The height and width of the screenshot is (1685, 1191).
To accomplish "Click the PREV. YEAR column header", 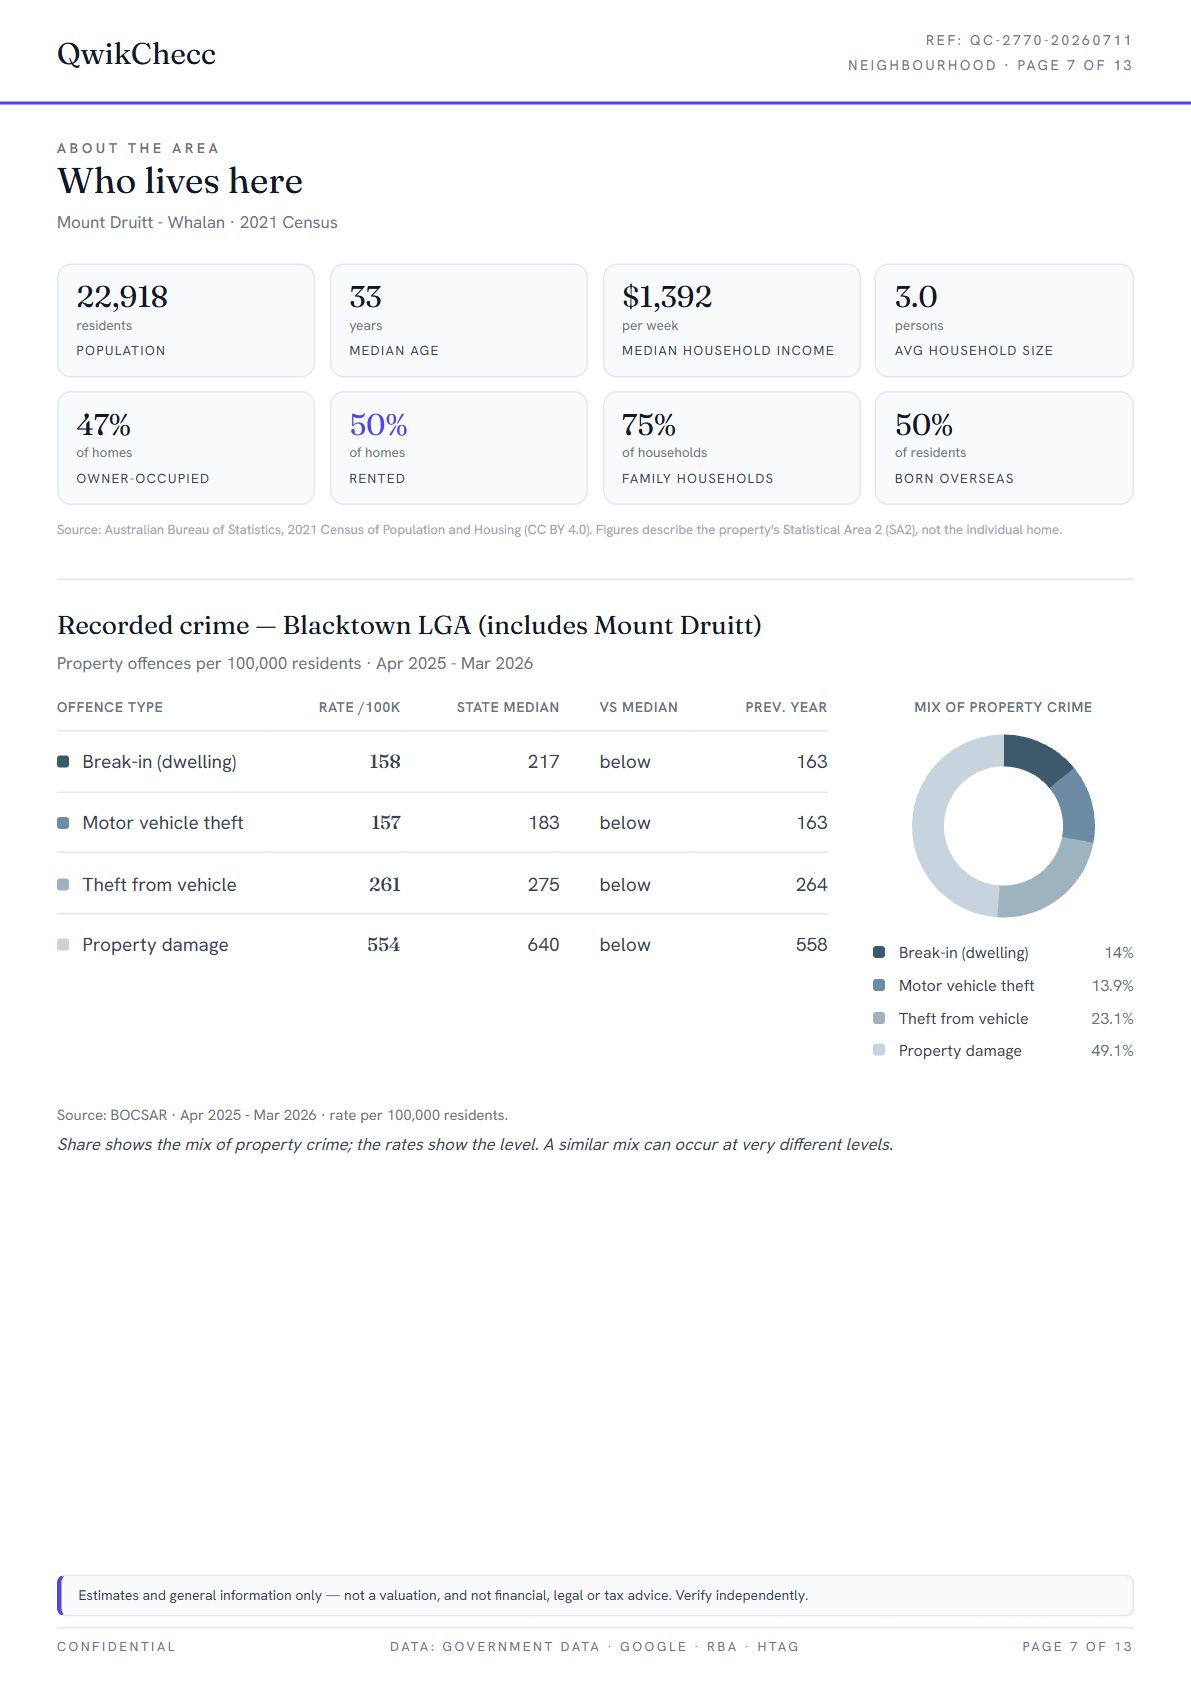I will tap(786, 707).
